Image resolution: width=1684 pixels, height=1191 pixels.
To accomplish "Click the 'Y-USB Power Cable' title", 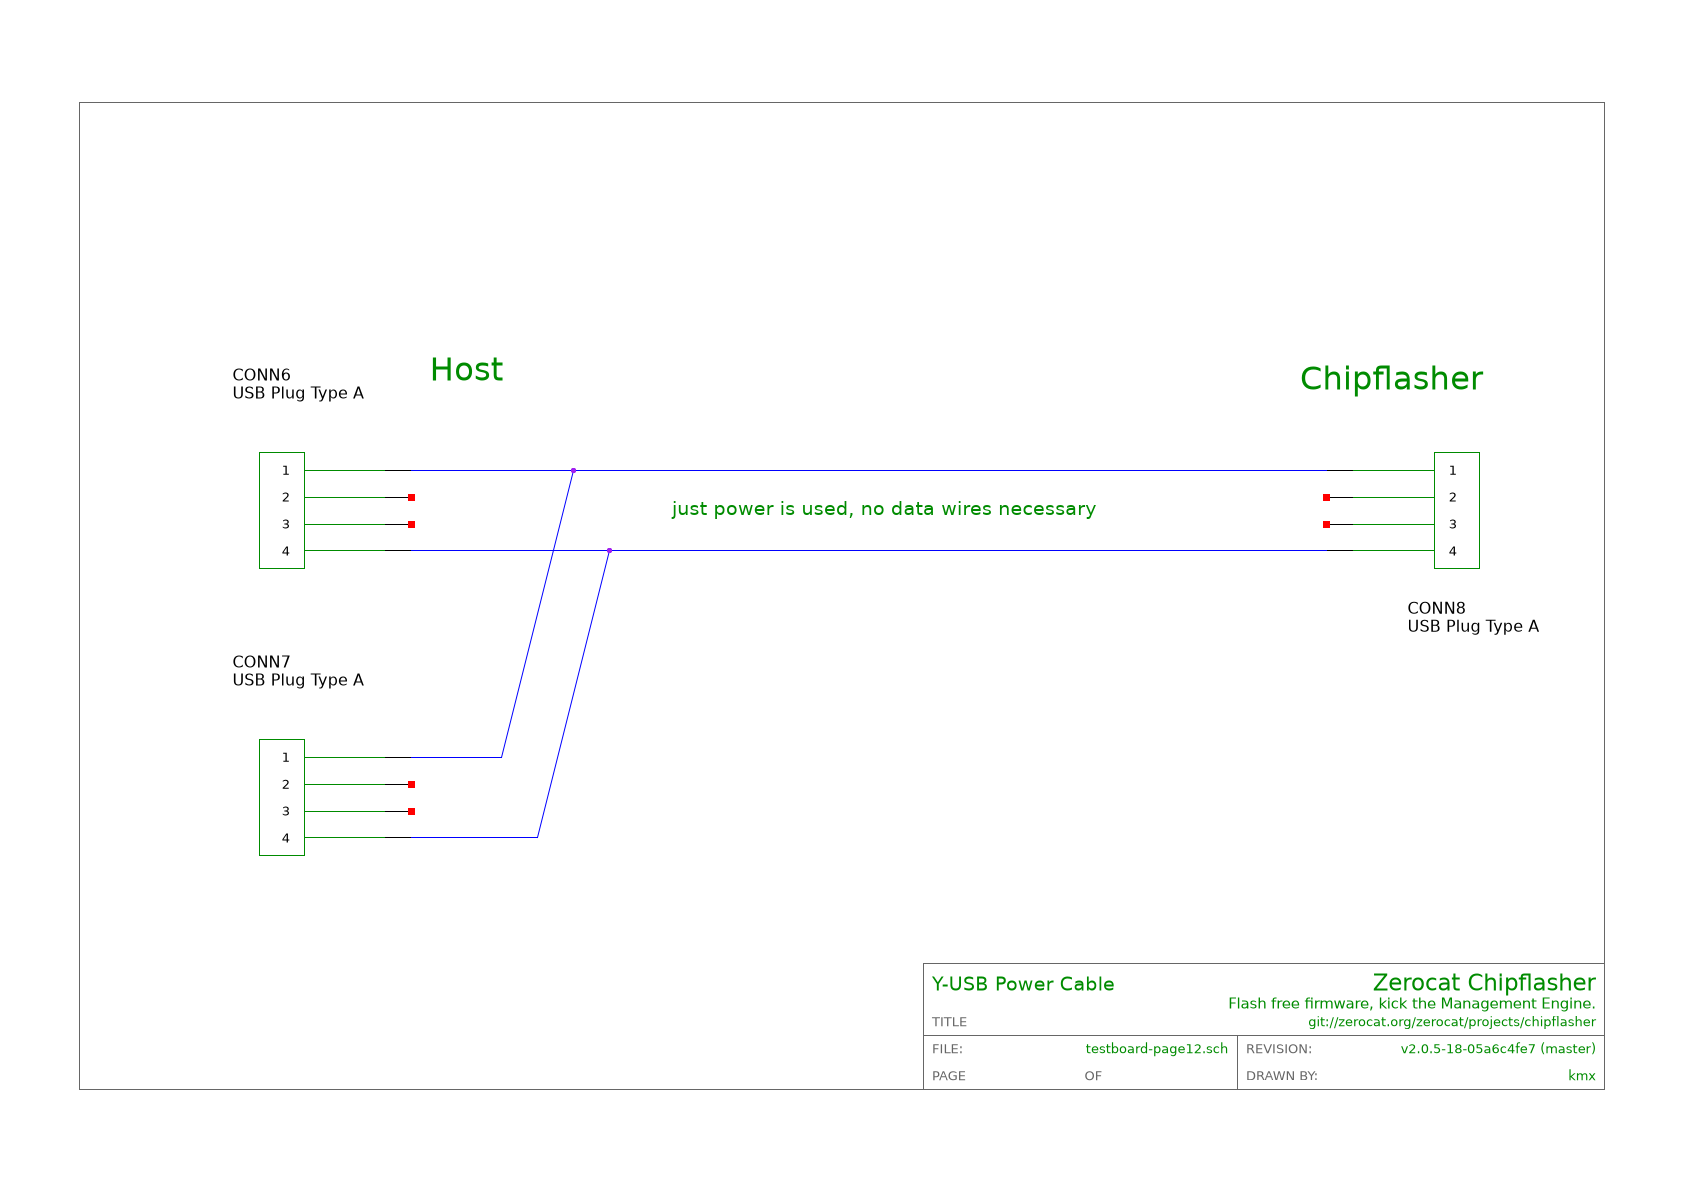I will click(x=1023, y=984).
